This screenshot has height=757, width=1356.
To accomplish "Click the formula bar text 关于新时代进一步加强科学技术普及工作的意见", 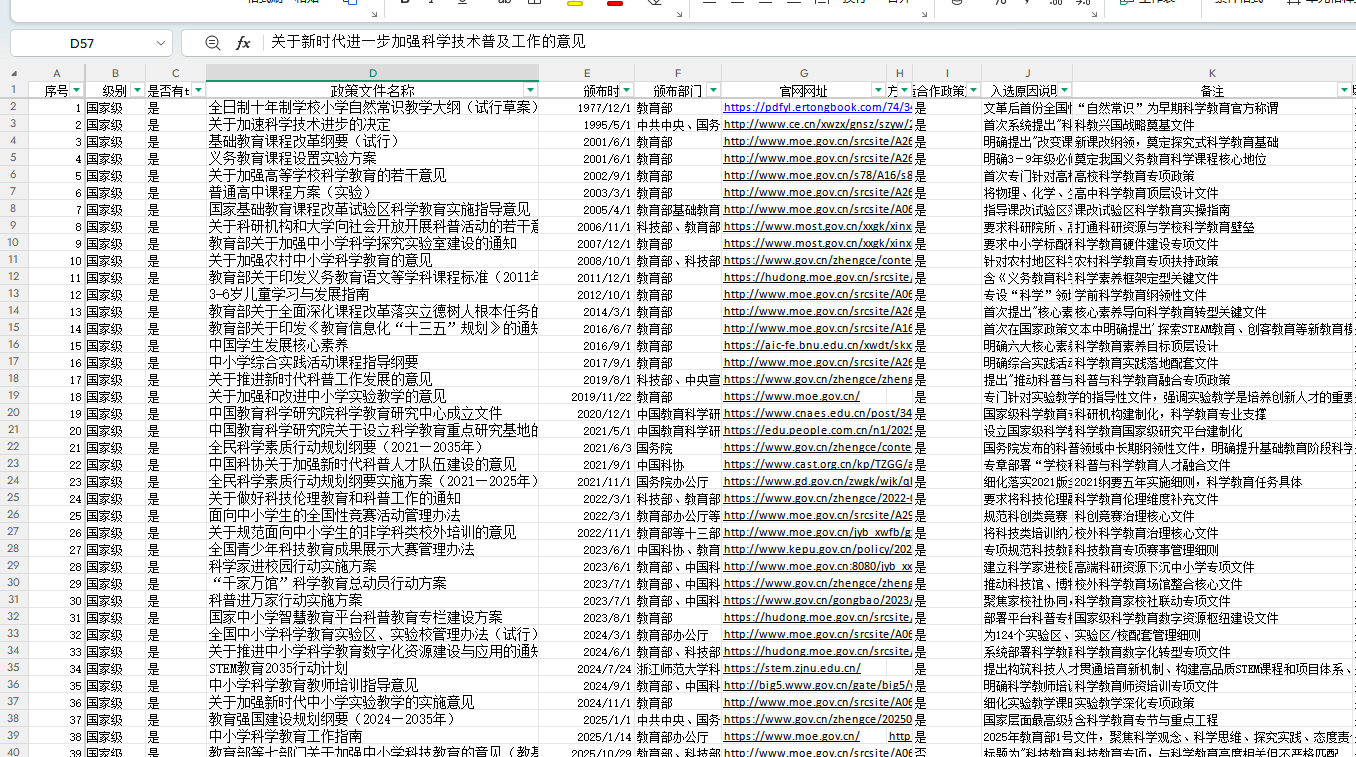I will [428, 42].
